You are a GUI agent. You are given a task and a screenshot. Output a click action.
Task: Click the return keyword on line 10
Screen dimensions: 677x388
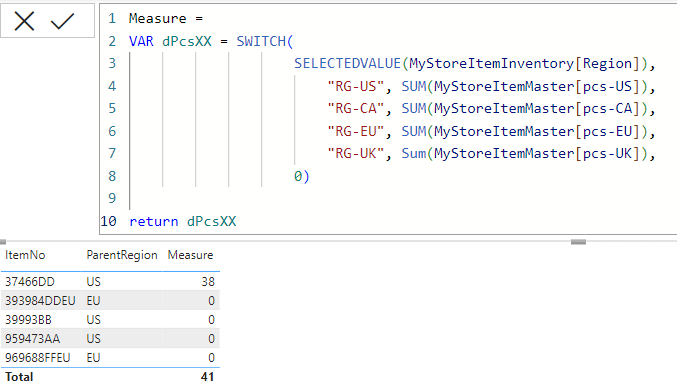click(154, 221)
